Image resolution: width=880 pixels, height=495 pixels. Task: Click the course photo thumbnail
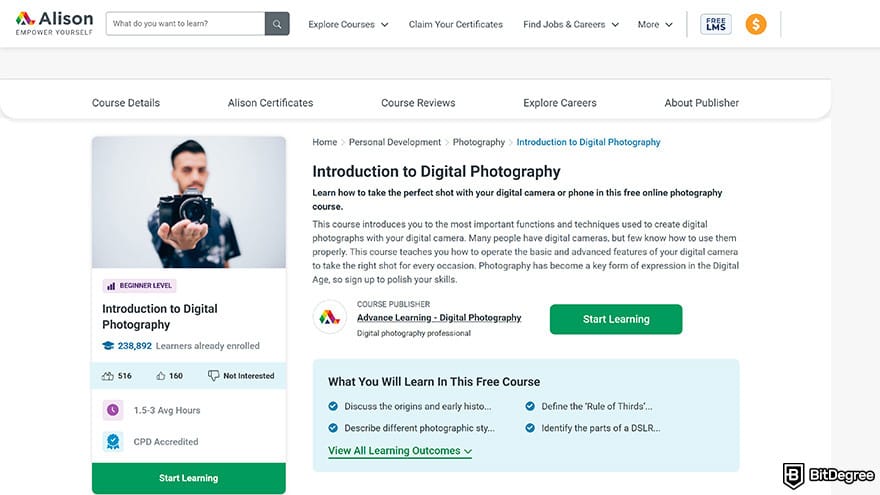coord(189,202)
